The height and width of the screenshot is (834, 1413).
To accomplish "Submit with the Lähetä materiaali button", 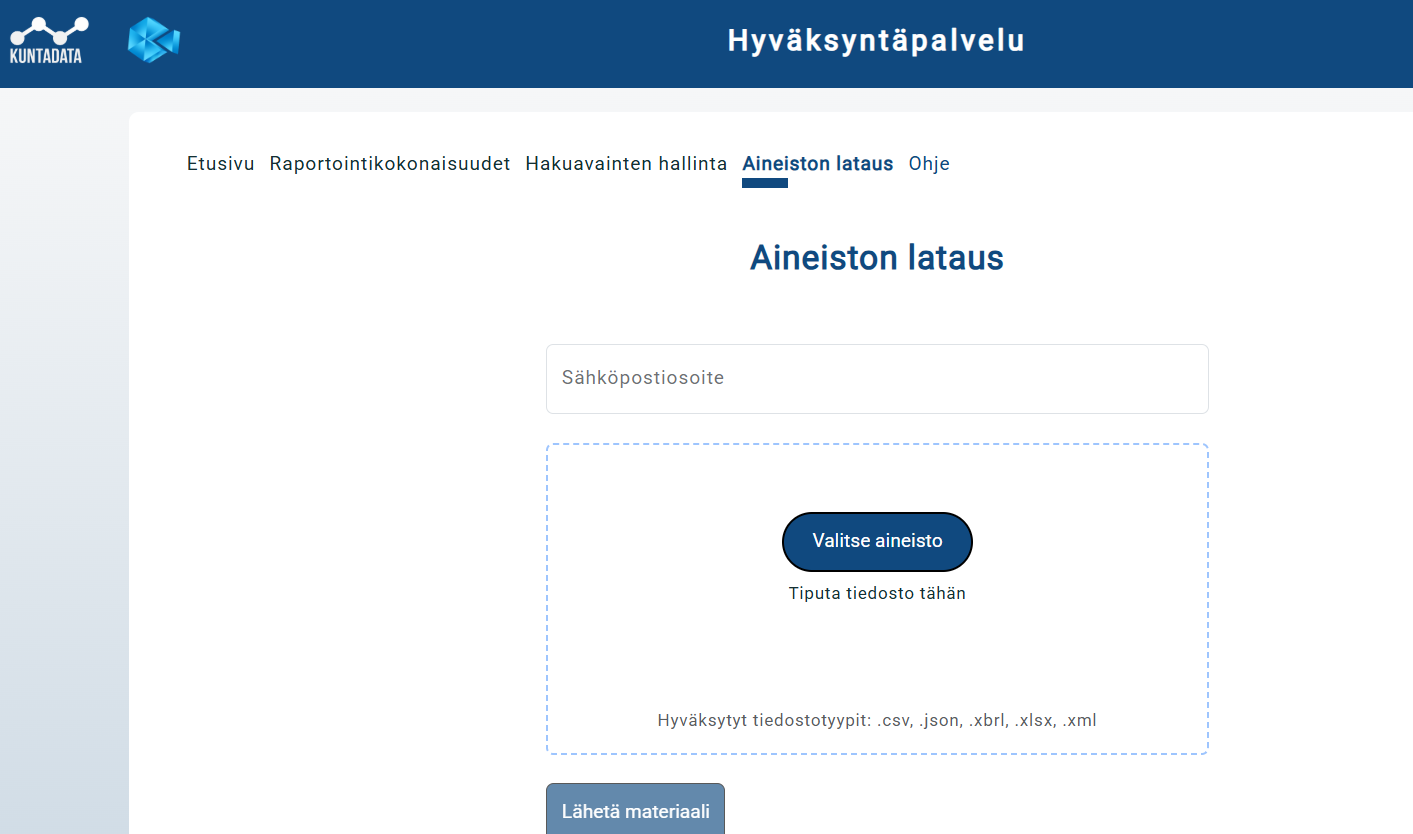I will pyautogui.click(x=635, y=811).
